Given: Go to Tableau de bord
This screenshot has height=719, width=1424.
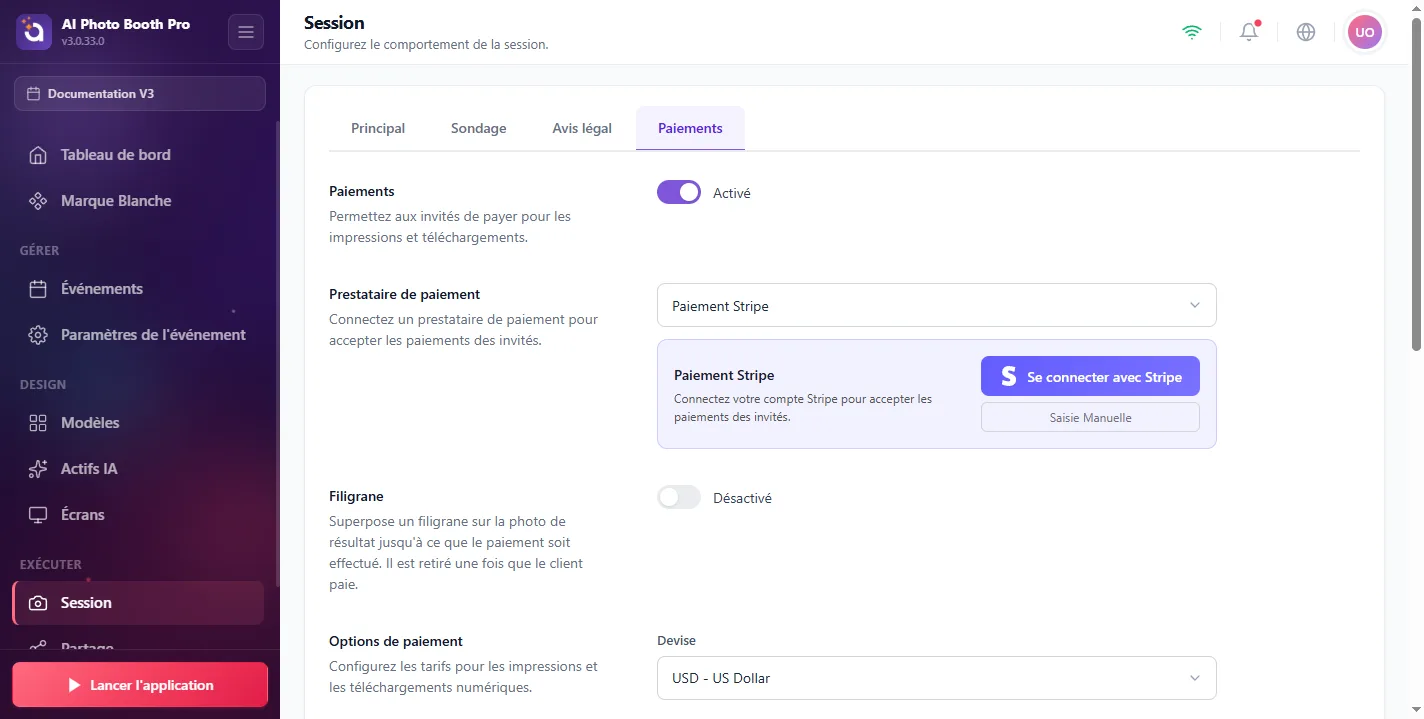Looking at the screenshot, I should pos(138,155).
